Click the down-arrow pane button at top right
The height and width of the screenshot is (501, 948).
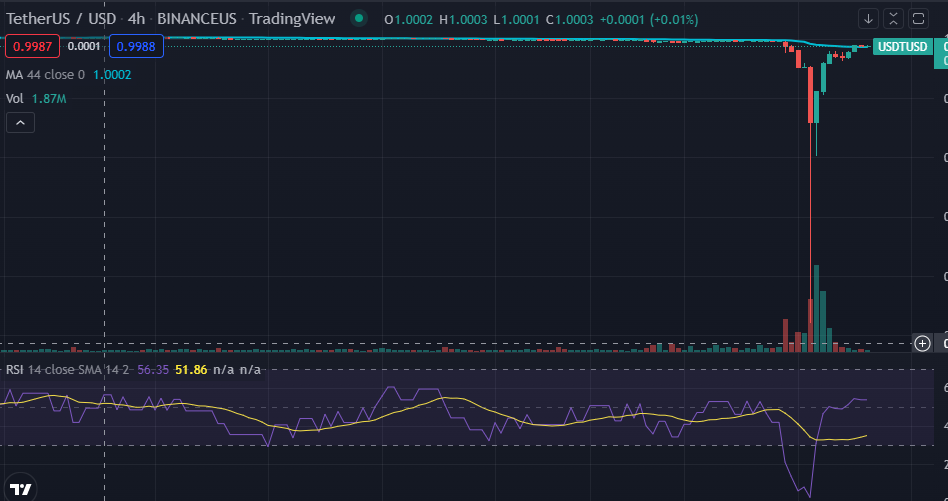pyautogui.click(x=868, y=19)
